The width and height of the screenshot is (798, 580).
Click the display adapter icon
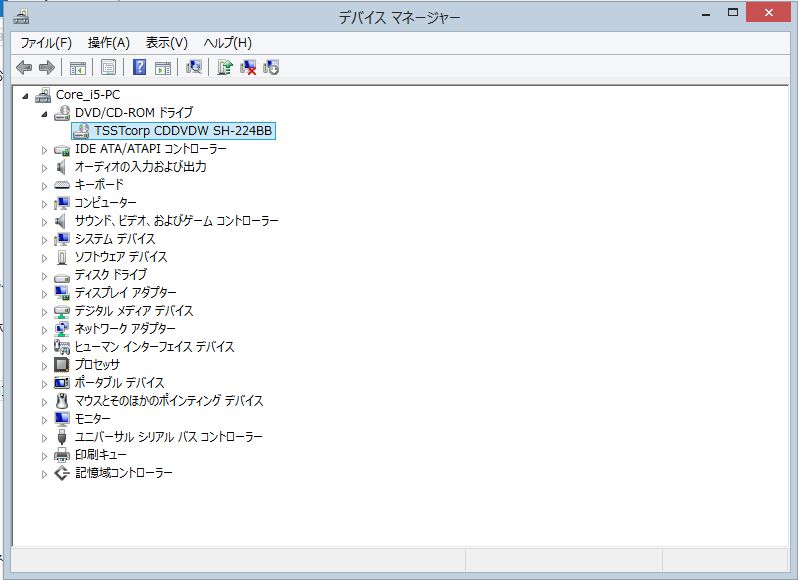(62, 293)
